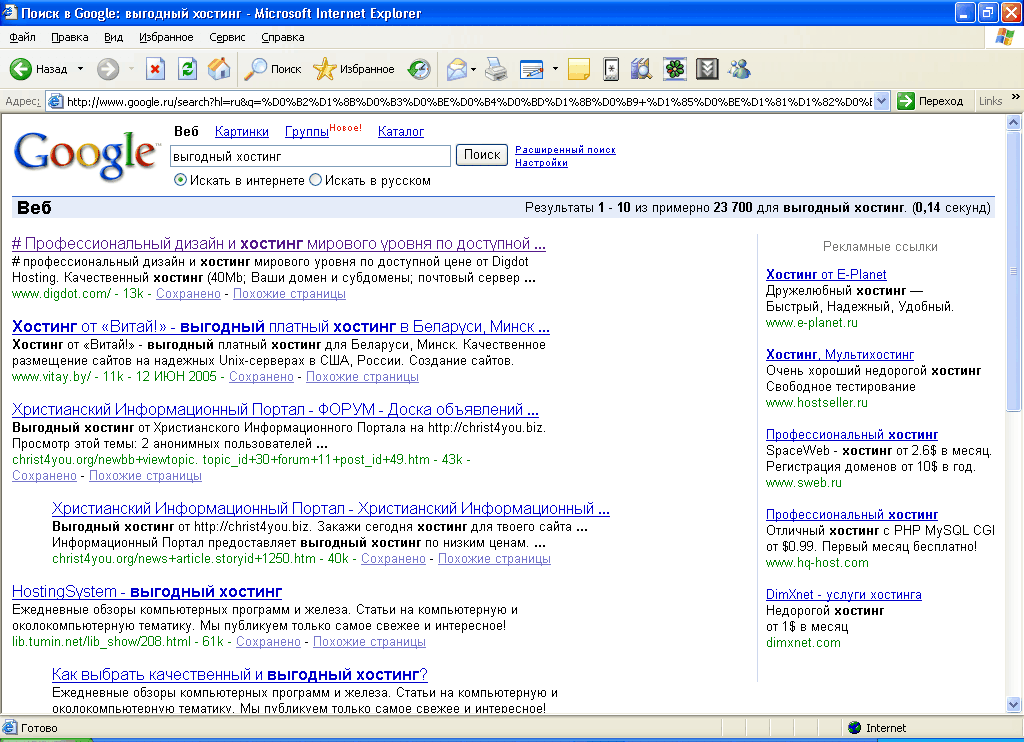The height and width of the screenshot is (742, 1024).
Task: Click the vertical scrollbar thumb
Action: [1014, 271]
